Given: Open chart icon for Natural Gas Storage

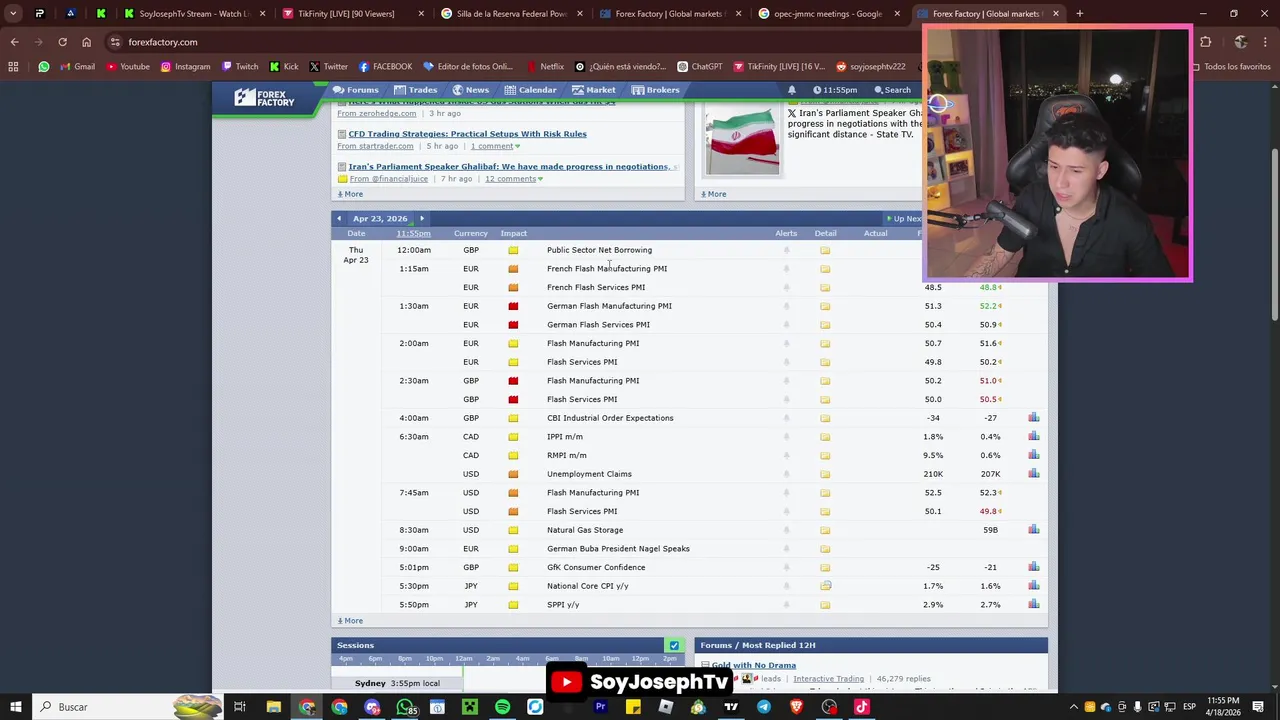Looking at the screenshot, I should coord(1033,530).
